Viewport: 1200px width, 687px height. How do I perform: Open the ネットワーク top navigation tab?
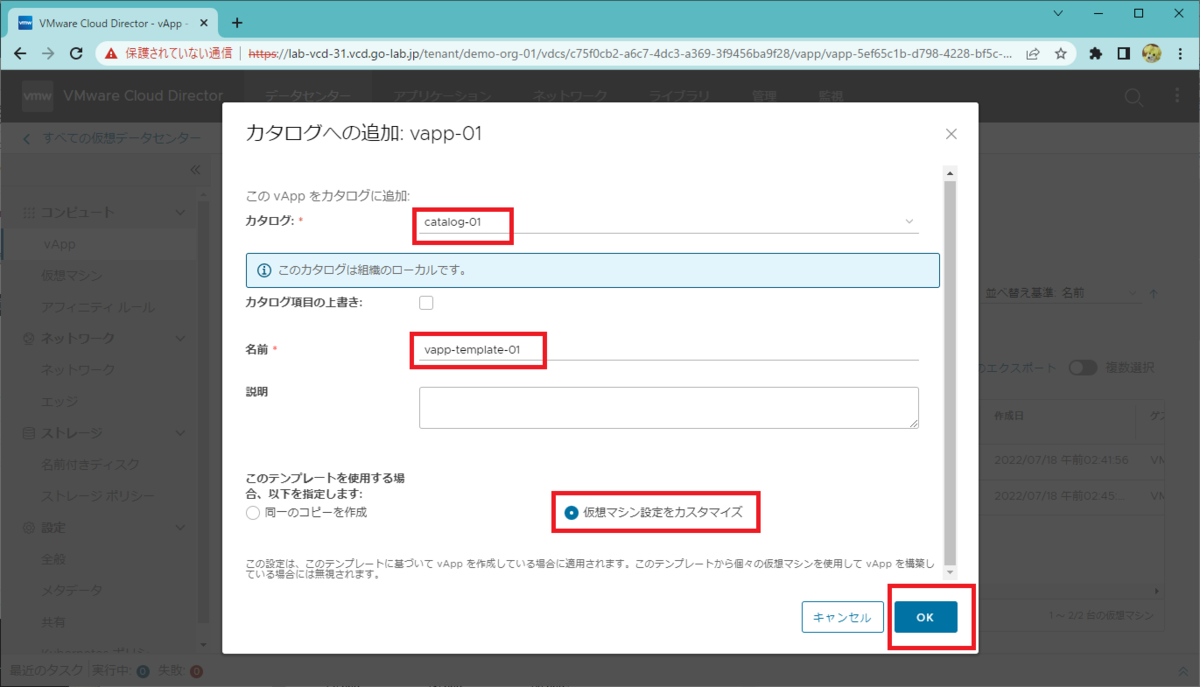pos(569,96)
